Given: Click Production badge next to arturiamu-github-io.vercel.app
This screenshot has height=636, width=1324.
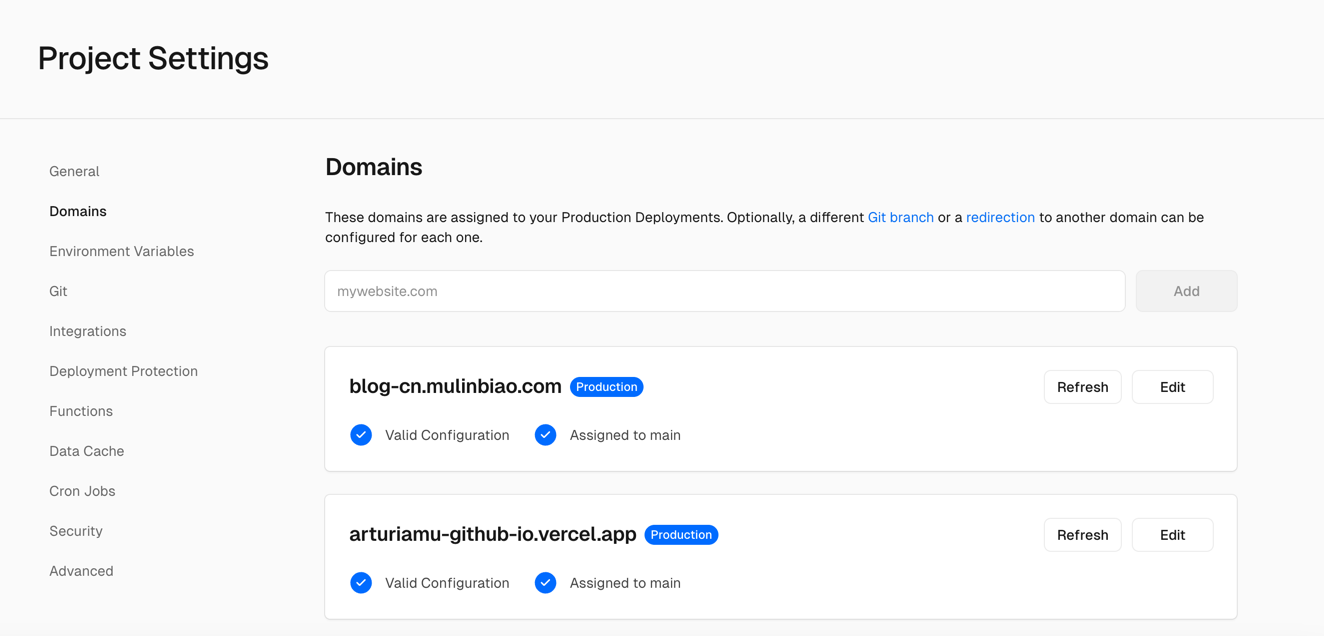Looking at the screenshot, I should point(681,535).
